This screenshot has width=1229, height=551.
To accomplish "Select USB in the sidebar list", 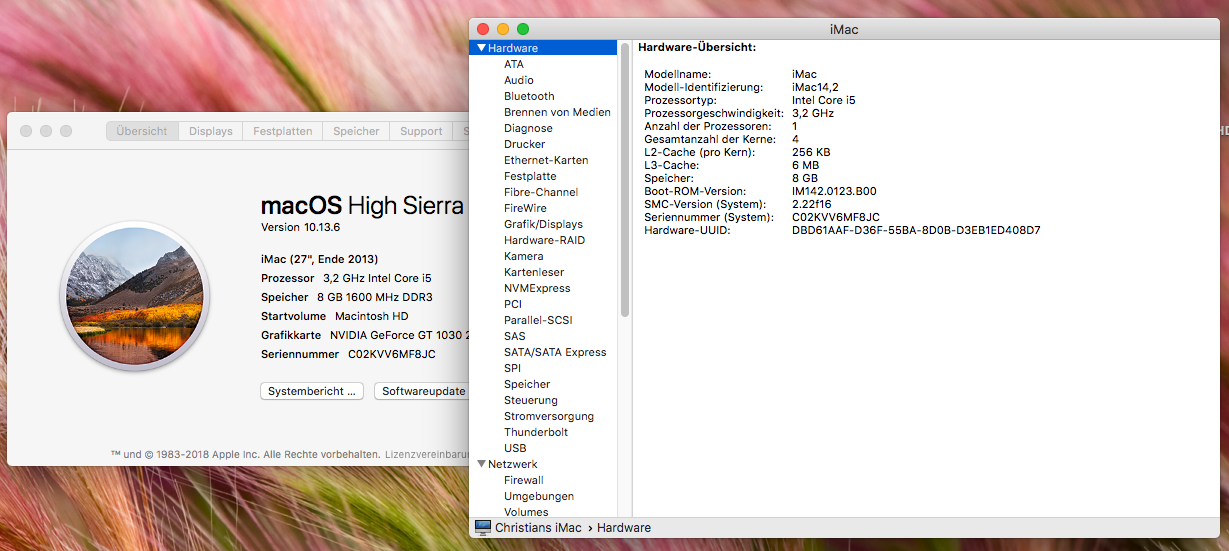I will coord(515,448).
